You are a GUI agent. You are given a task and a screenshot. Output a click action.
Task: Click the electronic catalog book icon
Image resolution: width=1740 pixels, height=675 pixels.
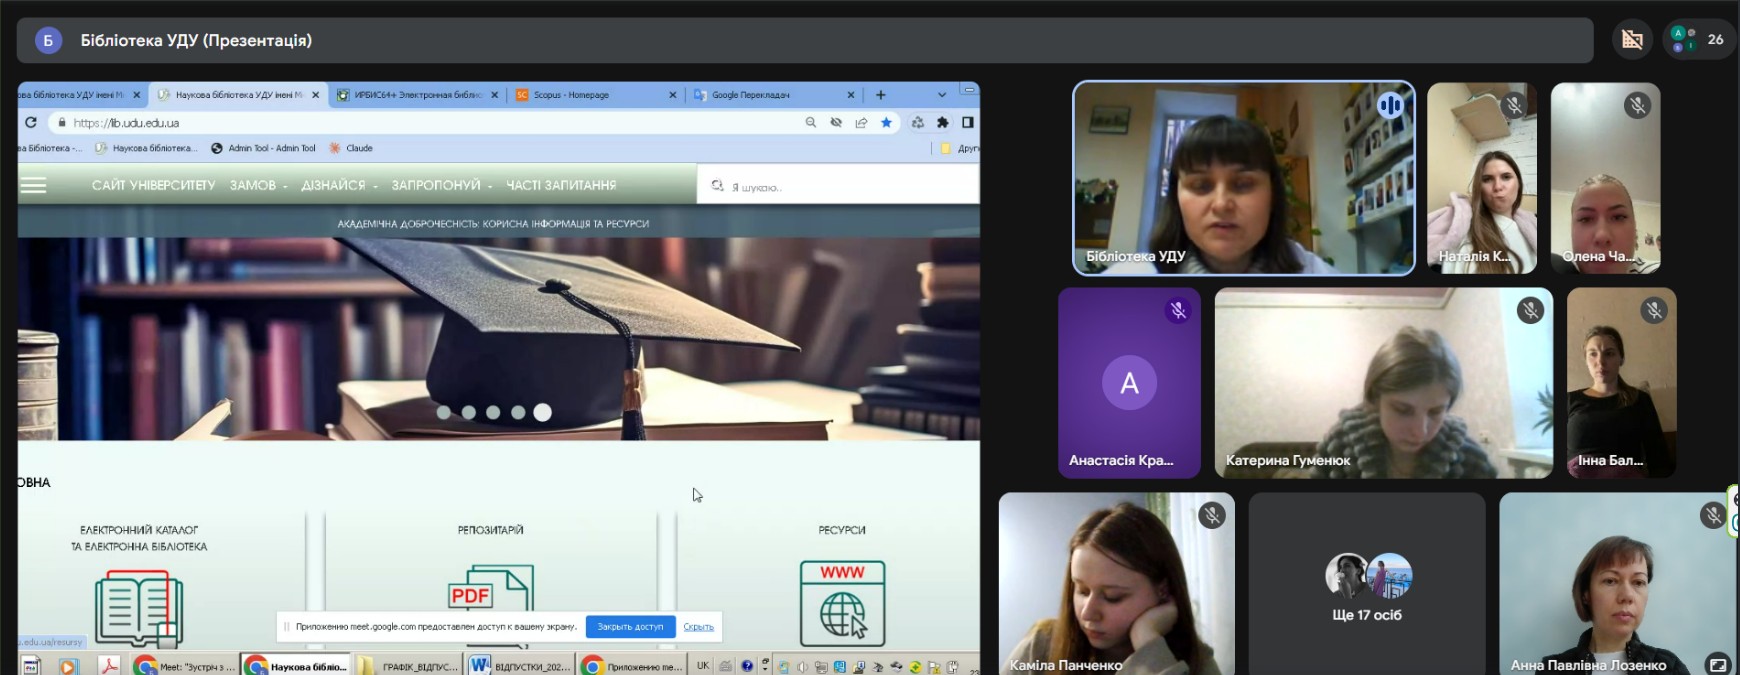(139, 607)
